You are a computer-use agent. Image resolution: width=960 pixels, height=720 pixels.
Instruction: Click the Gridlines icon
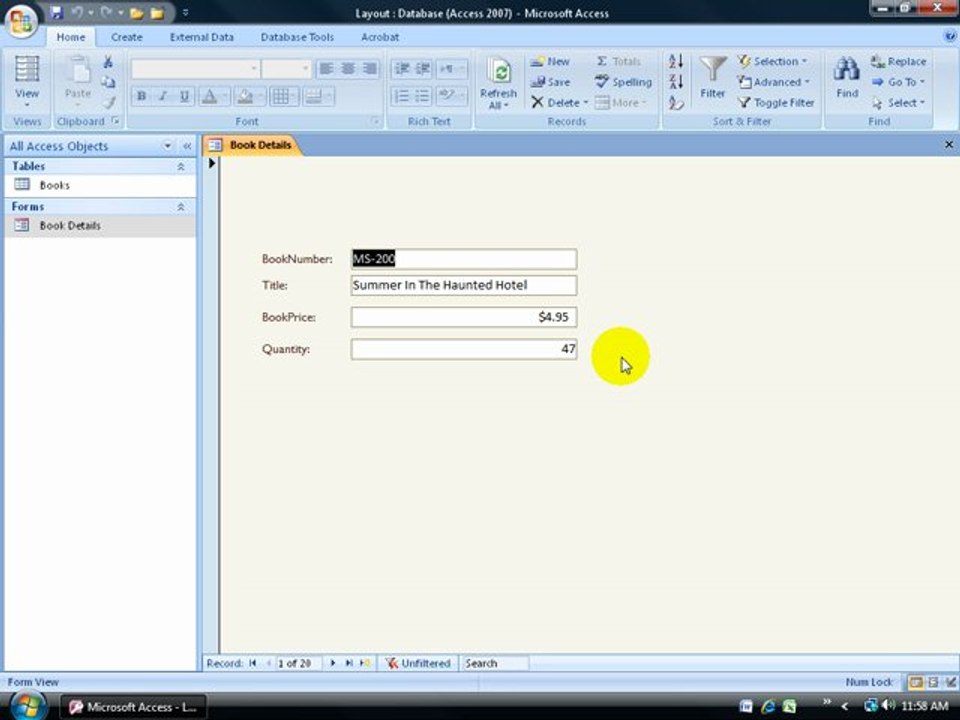[280, 96]
